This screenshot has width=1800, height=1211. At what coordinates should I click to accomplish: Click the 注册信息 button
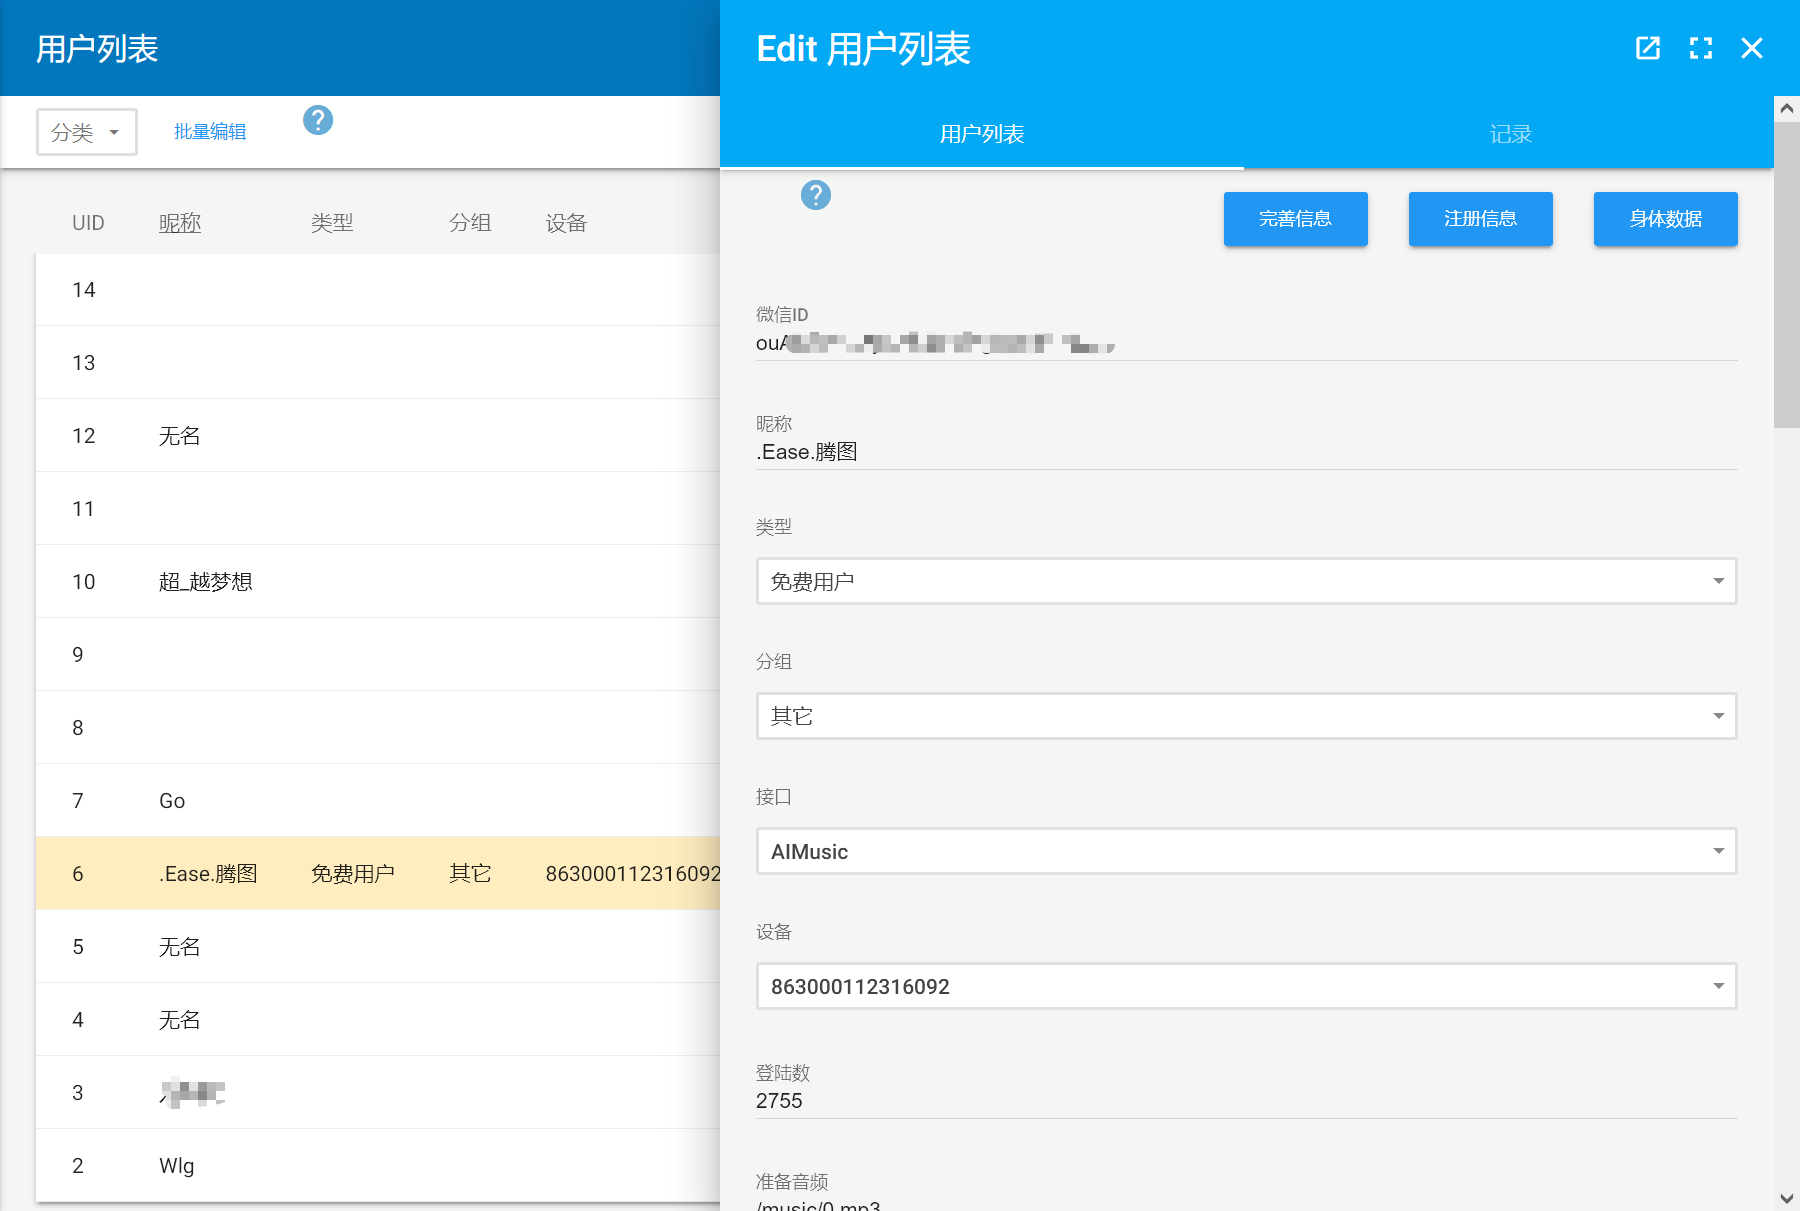[1480, 219]
